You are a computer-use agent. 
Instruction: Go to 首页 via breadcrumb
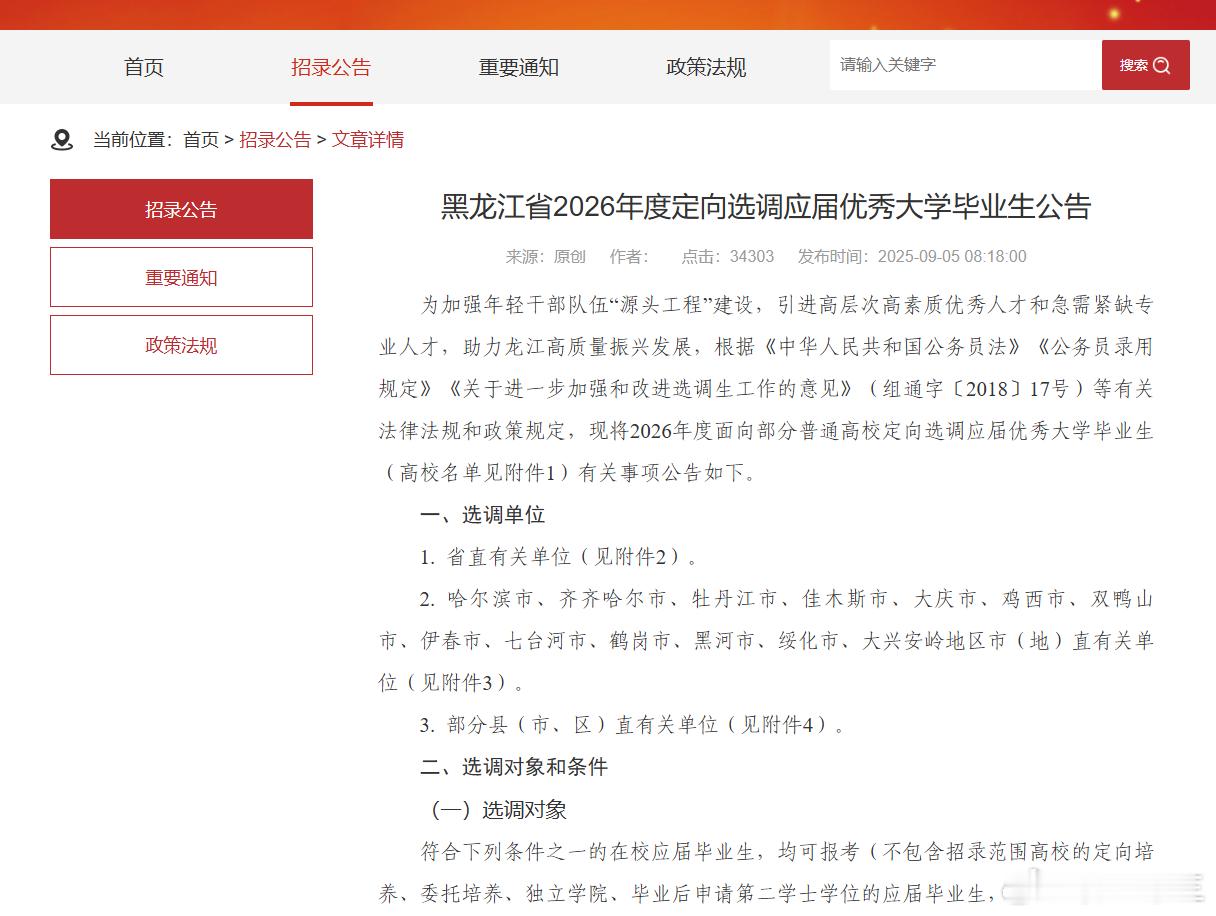(201, 140)
